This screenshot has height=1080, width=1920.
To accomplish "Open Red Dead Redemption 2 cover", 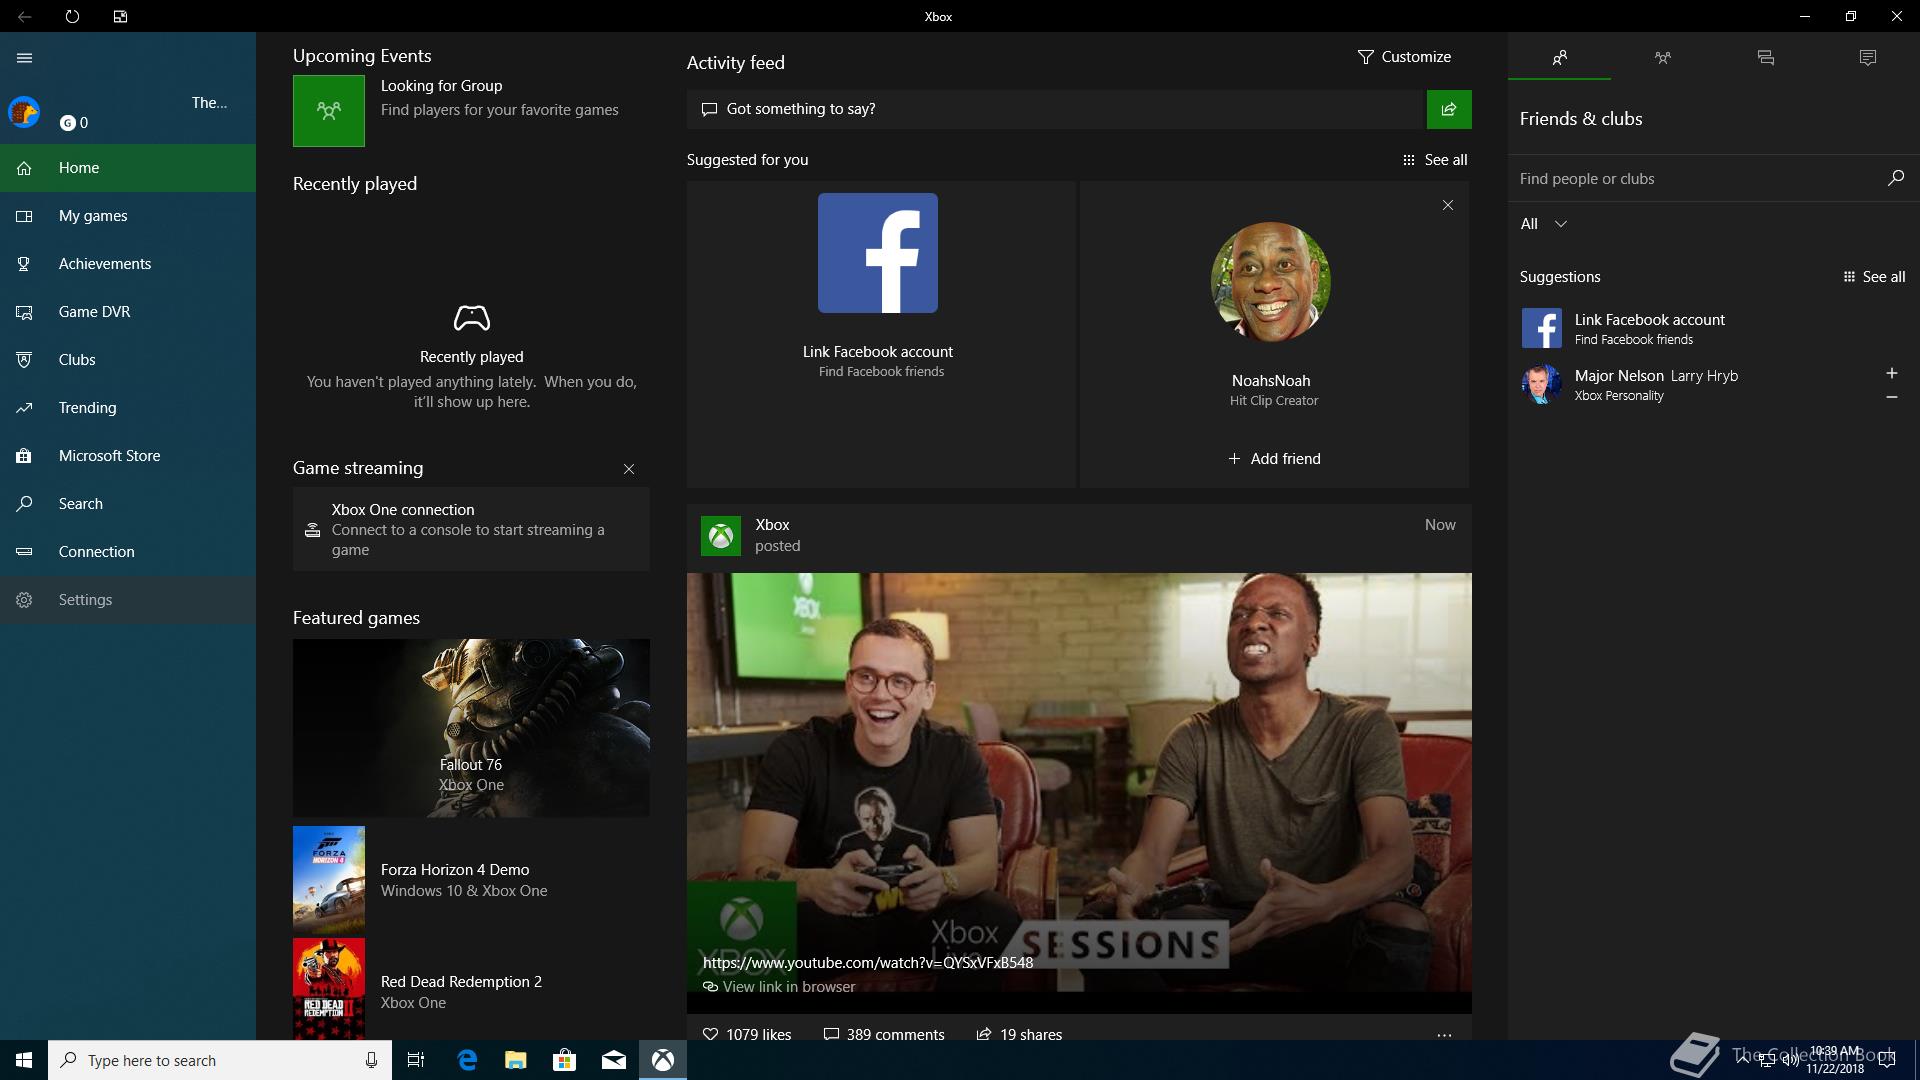I will tap(329, 988).
